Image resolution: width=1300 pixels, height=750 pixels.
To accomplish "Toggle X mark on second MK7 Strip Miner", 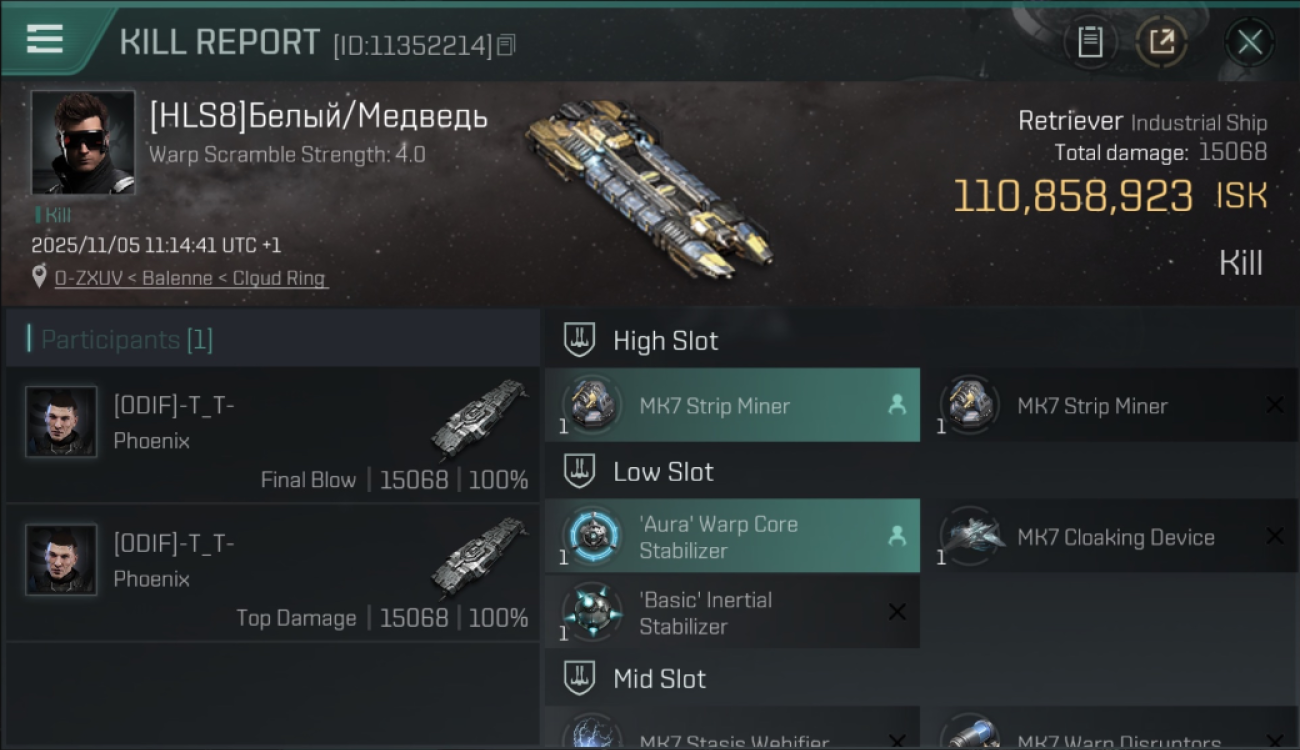I will (1274, 405).
